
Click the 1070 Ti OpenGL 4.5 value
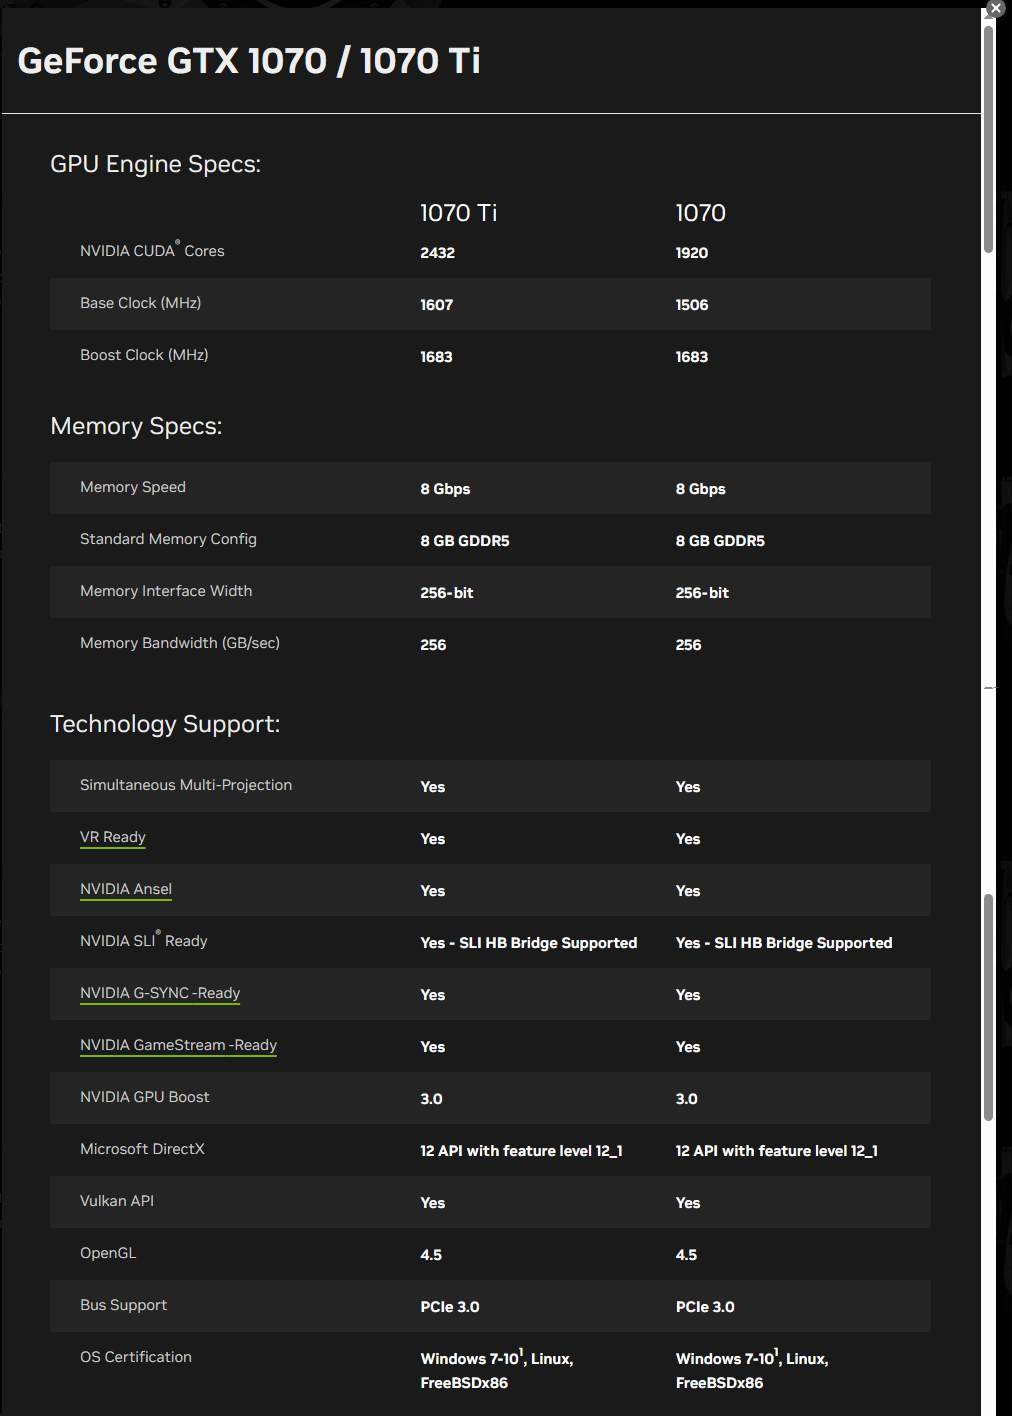point(431,1255)
